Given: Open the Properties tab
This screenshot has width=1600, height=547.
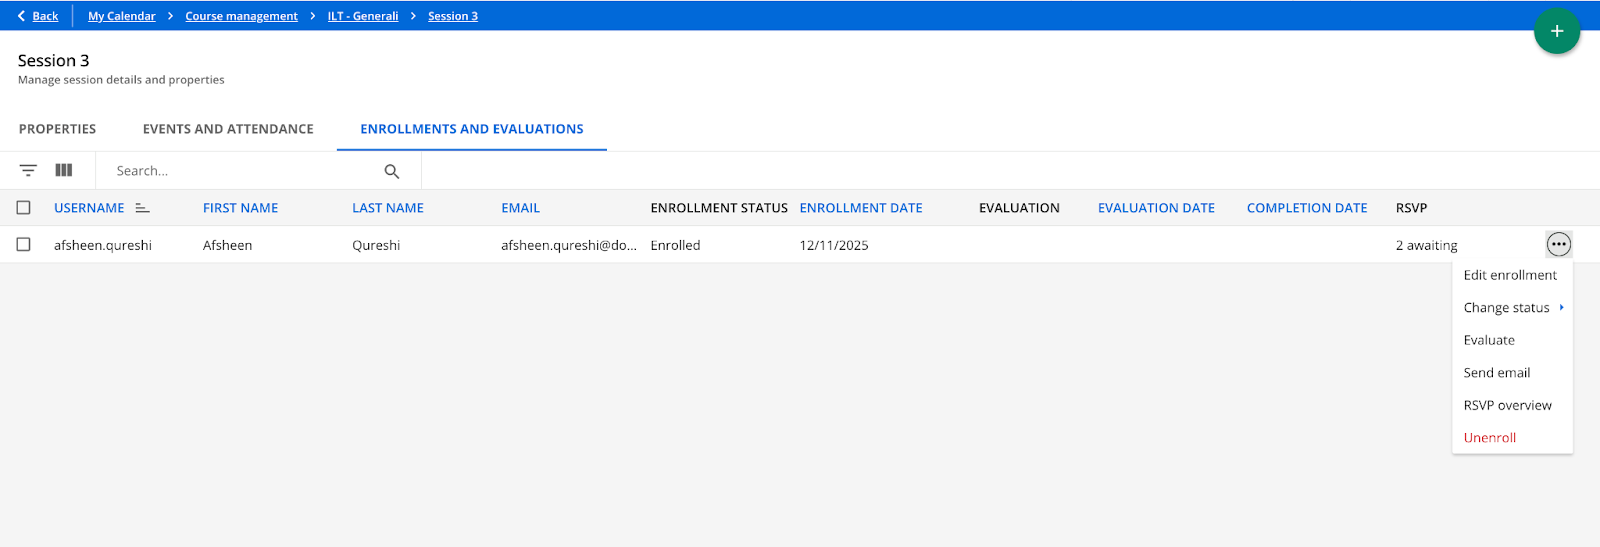Looking at the screenshot, I should pos(57,129).
